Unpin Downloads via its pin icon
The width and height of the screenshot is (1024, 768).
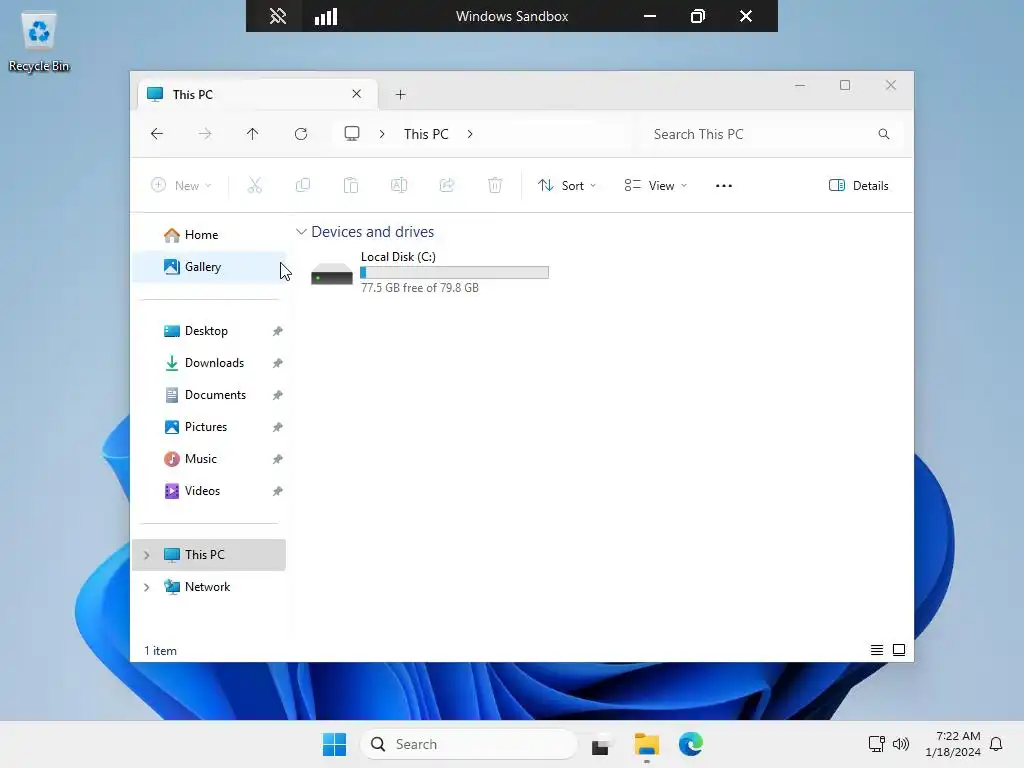pyautogui.click(x=278, y=363)
